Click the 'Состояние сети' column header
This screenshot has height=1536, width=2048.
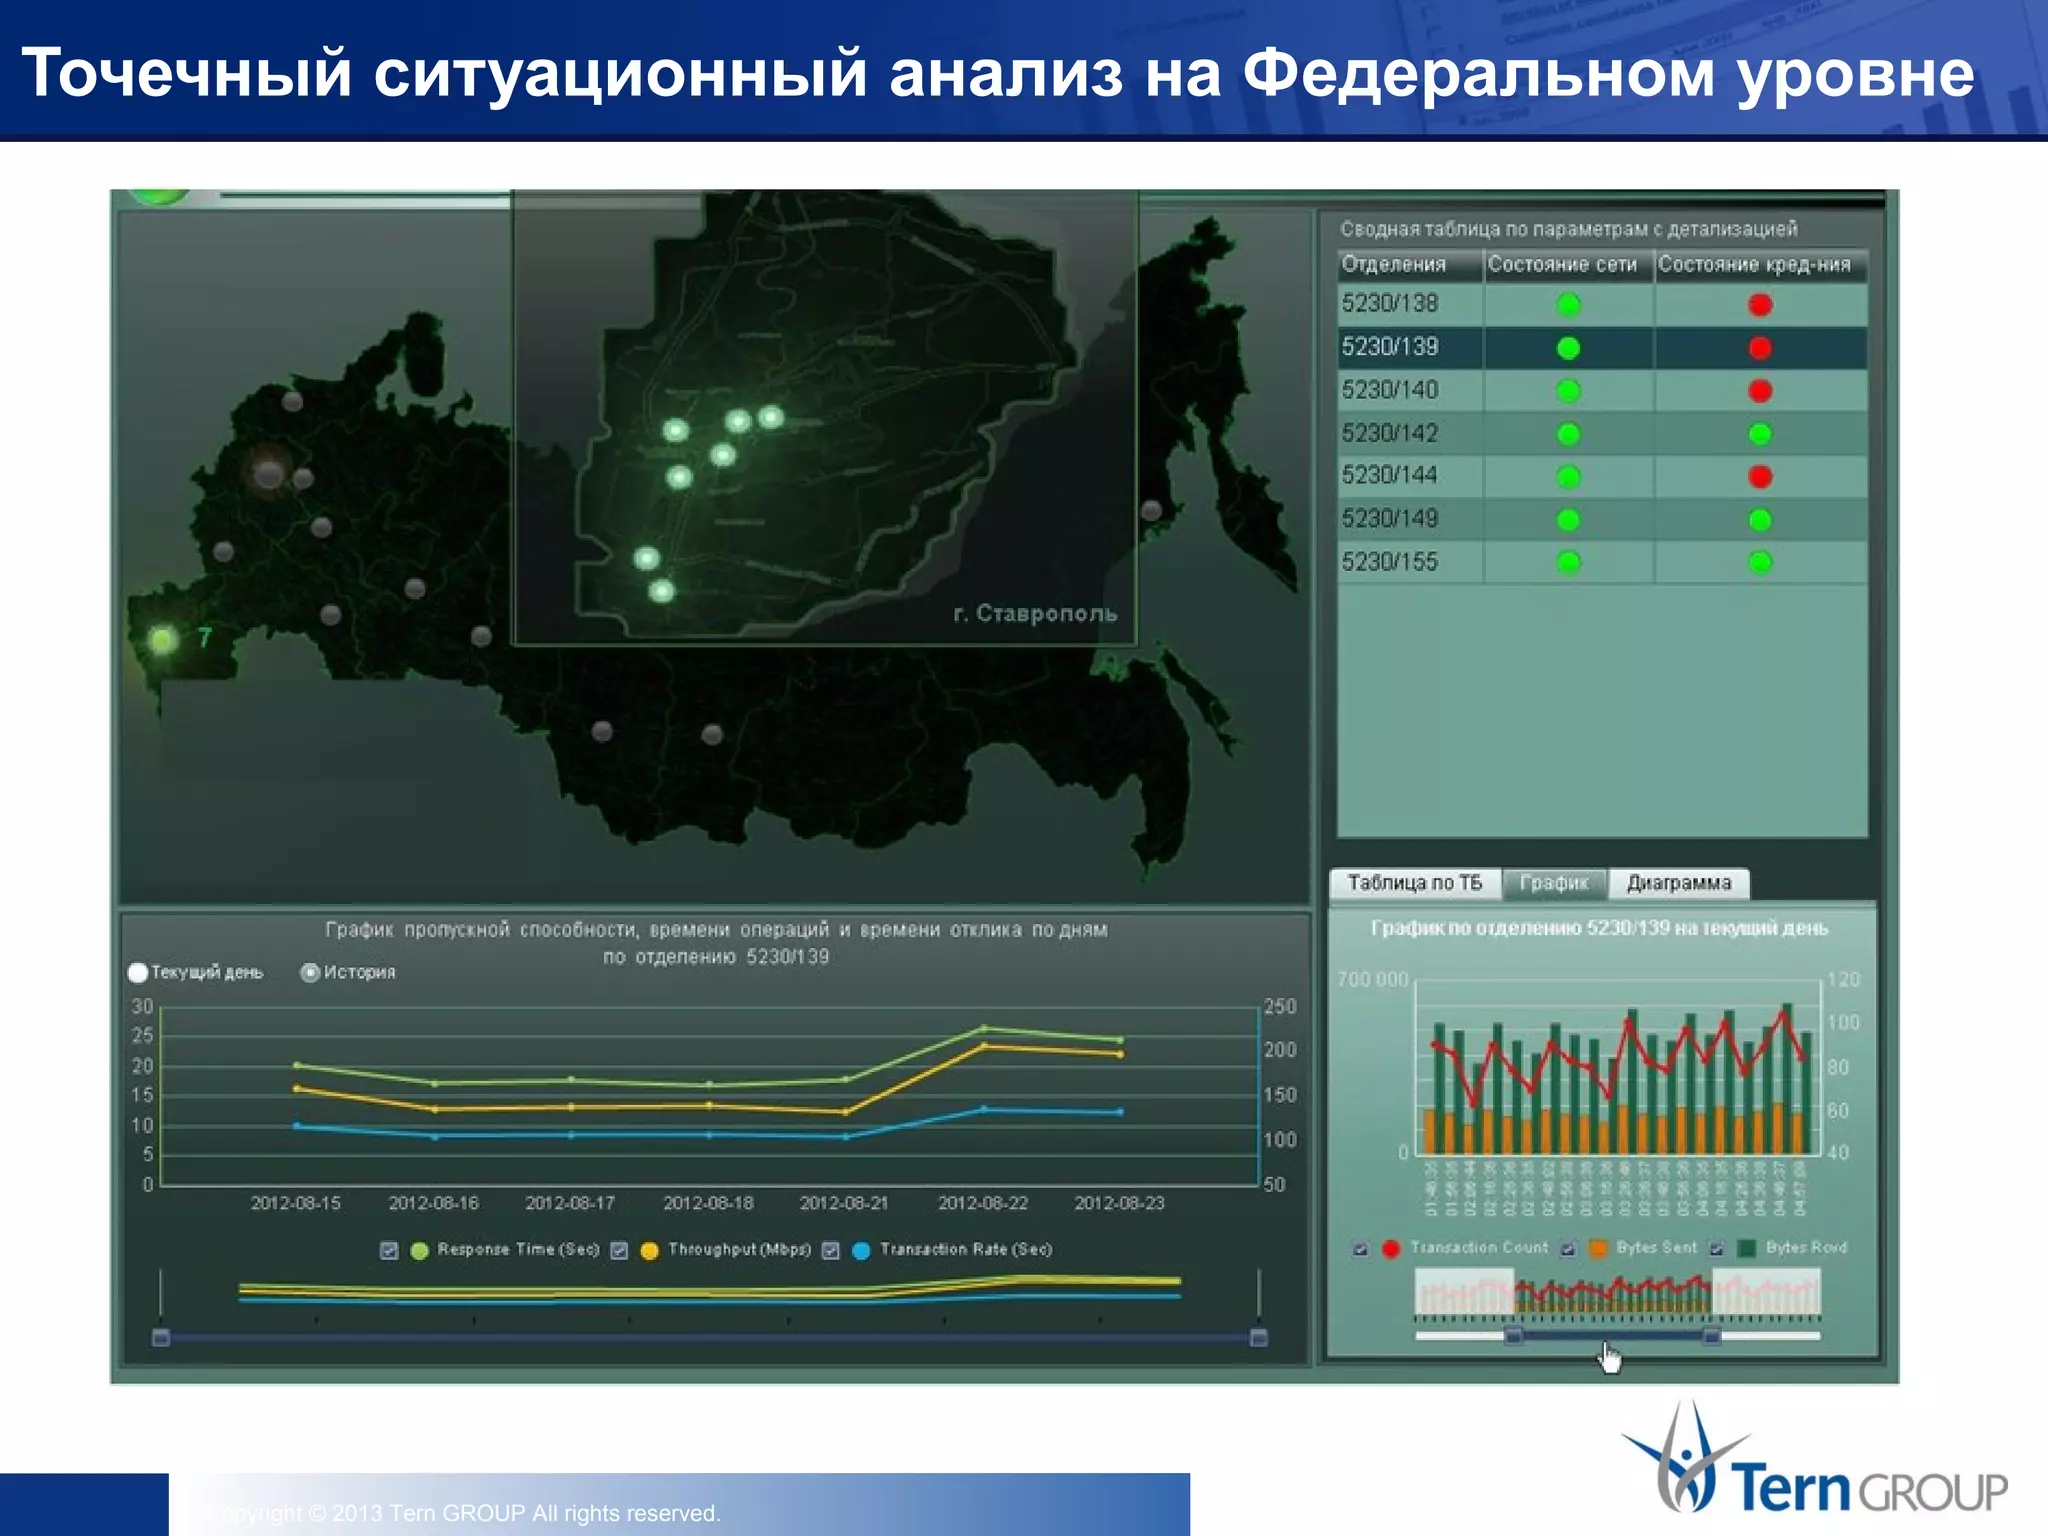pos(1562,265)
